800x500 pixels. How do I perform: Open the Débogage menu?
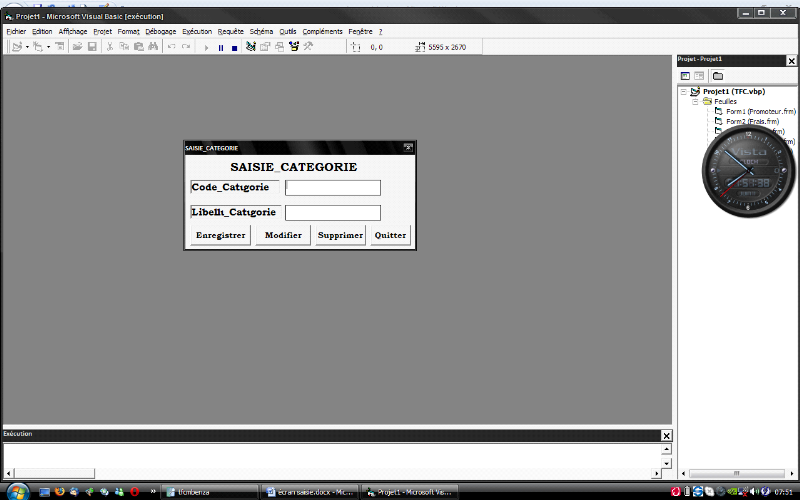click(161, 32)
